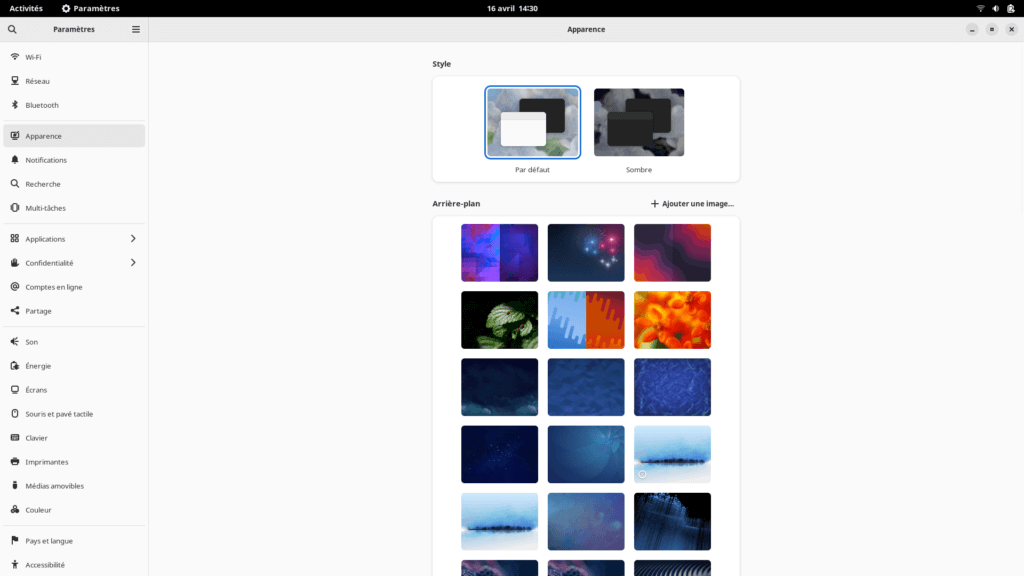Click the top bar power status icon
Screen dimensions: 1024x576
[1010, 8]
